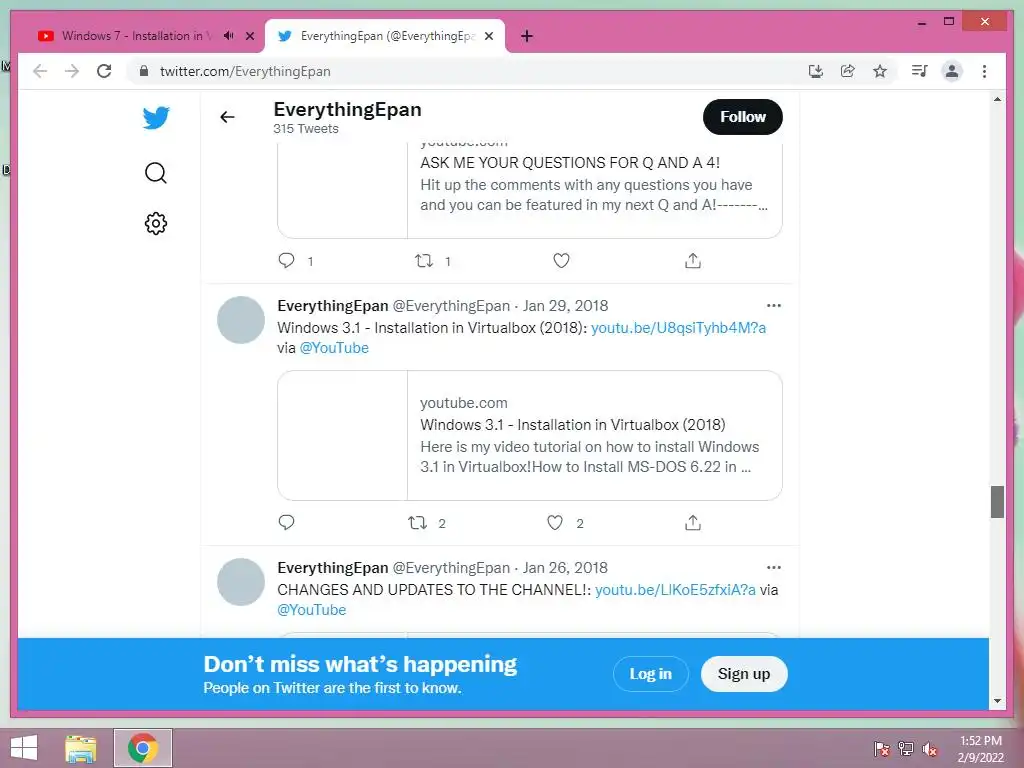1024x768 pixels.
Task: Open the Windows Start menu
Action: coord(24,748)
